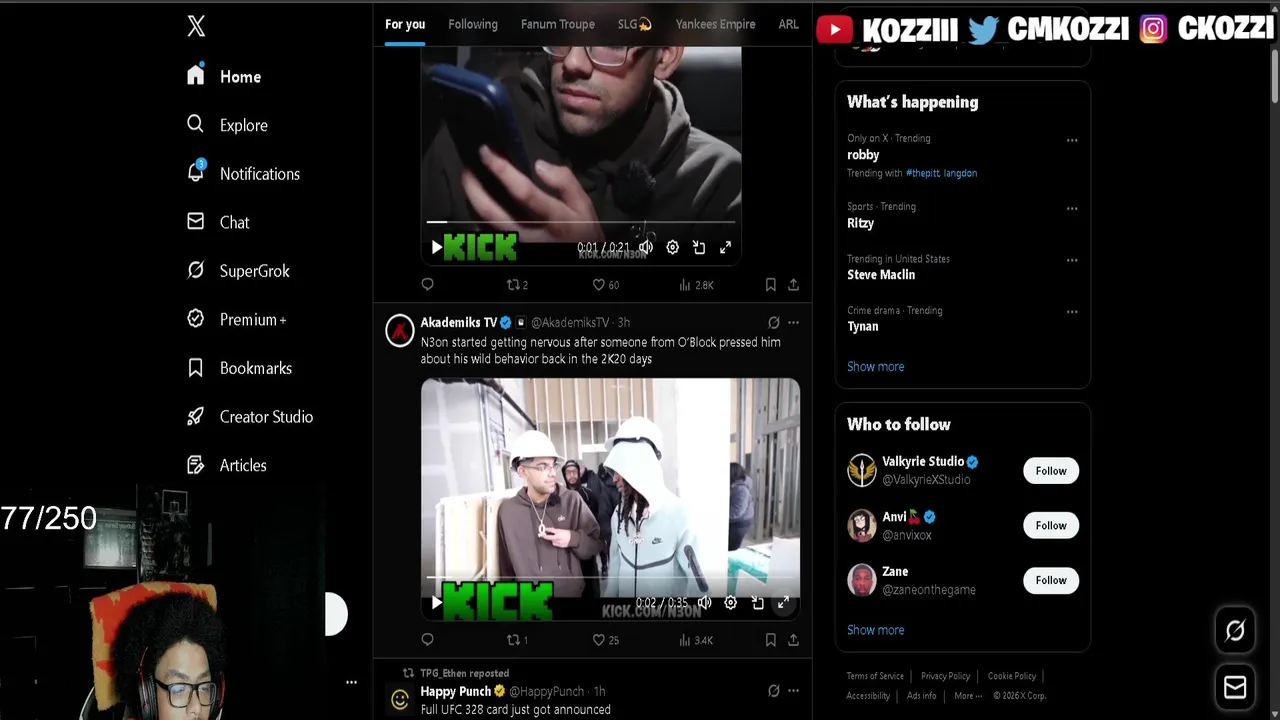Show more trends under What's happening

pos(875,367)
